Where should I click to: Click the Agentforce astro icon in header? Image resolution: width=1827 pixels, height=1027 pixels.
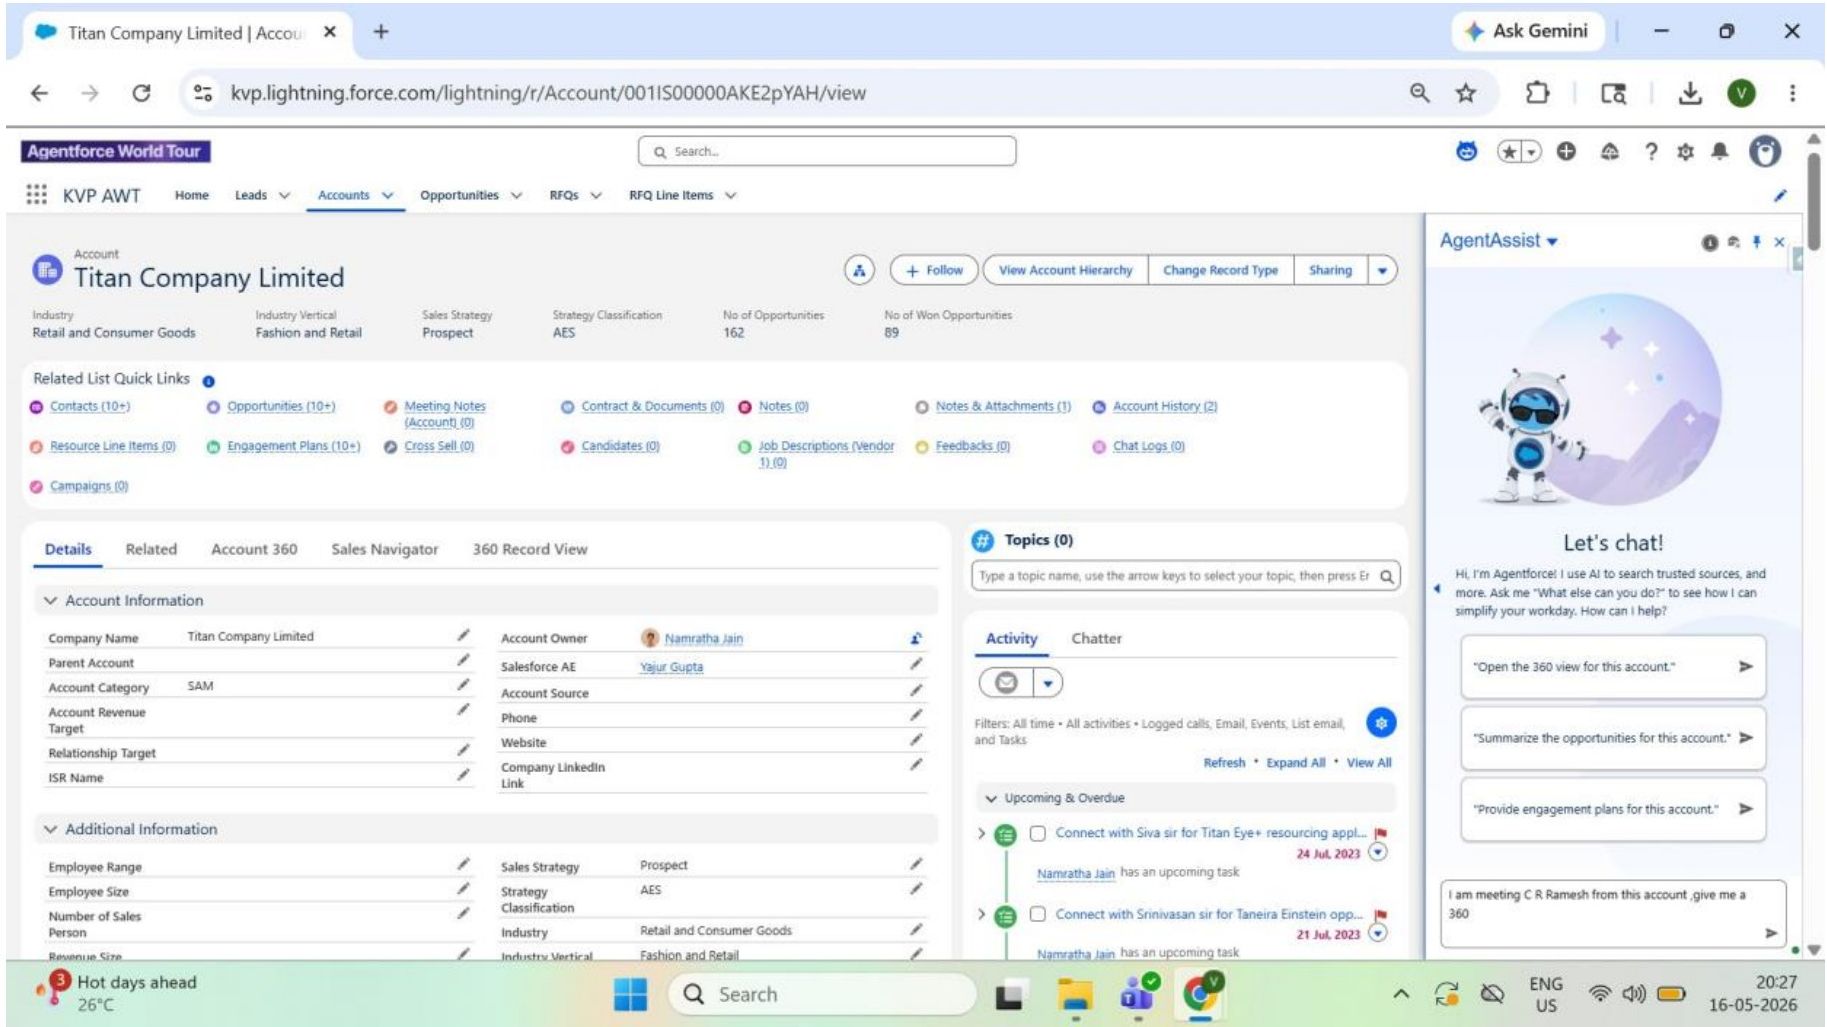tap(1466, 152)
